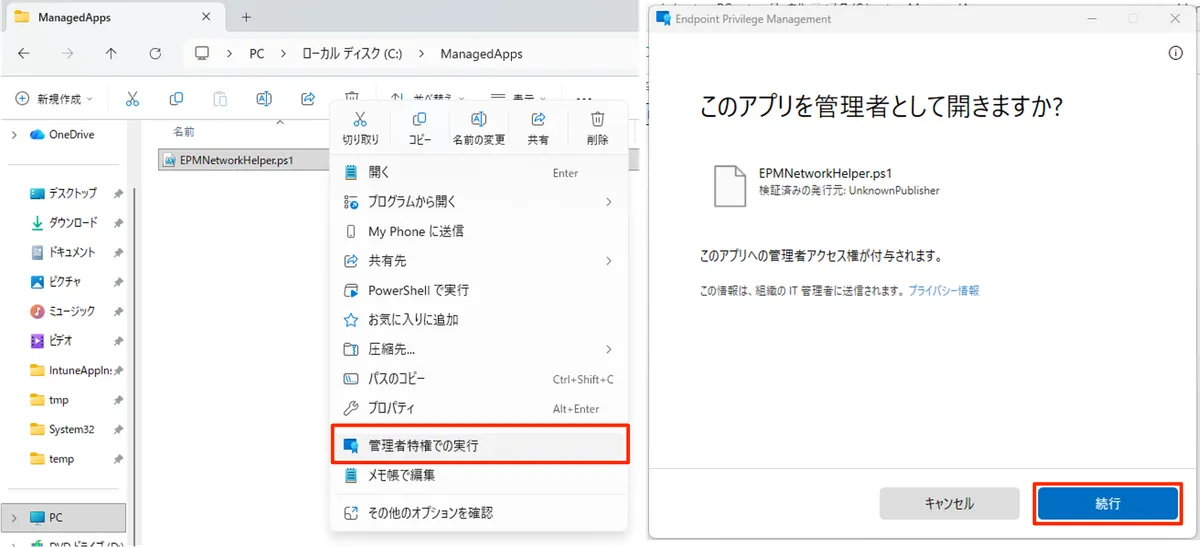
Task: Click 名前の変更 in the context menu top row
Action: coord(479,129)
